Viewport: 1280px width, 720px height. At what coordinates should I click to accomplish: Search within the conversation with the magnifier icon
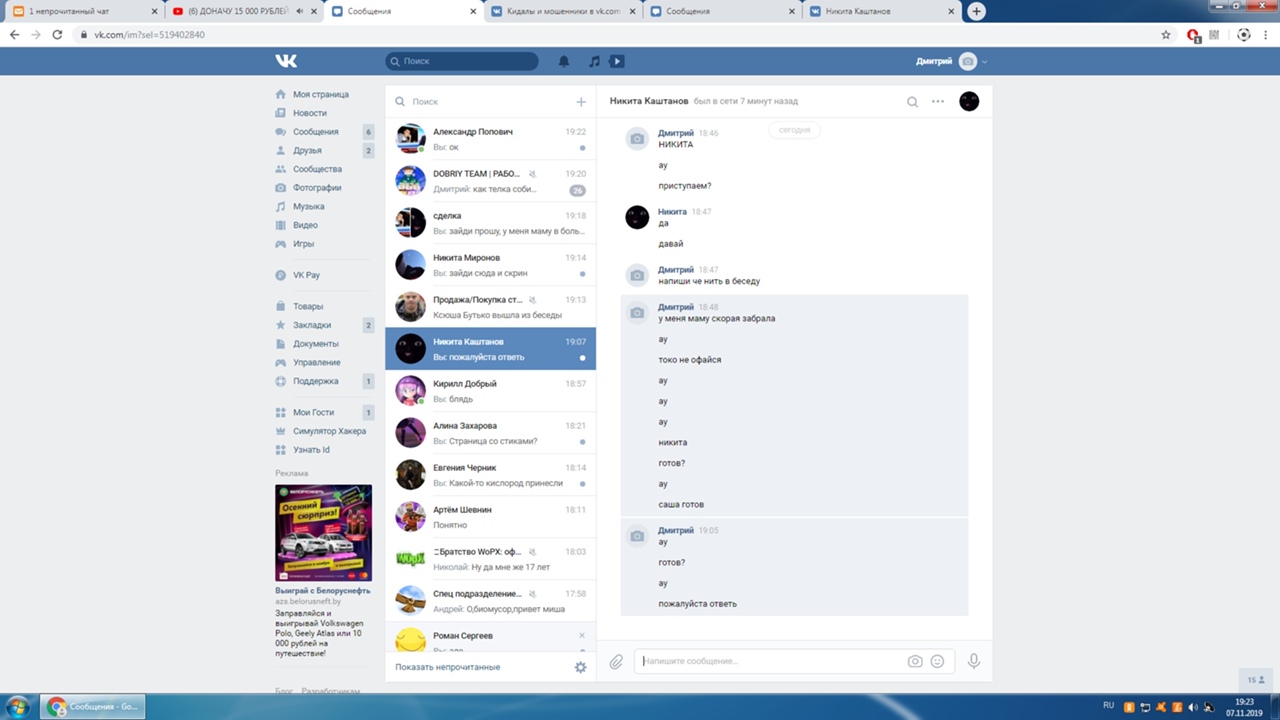pos(912,101)
